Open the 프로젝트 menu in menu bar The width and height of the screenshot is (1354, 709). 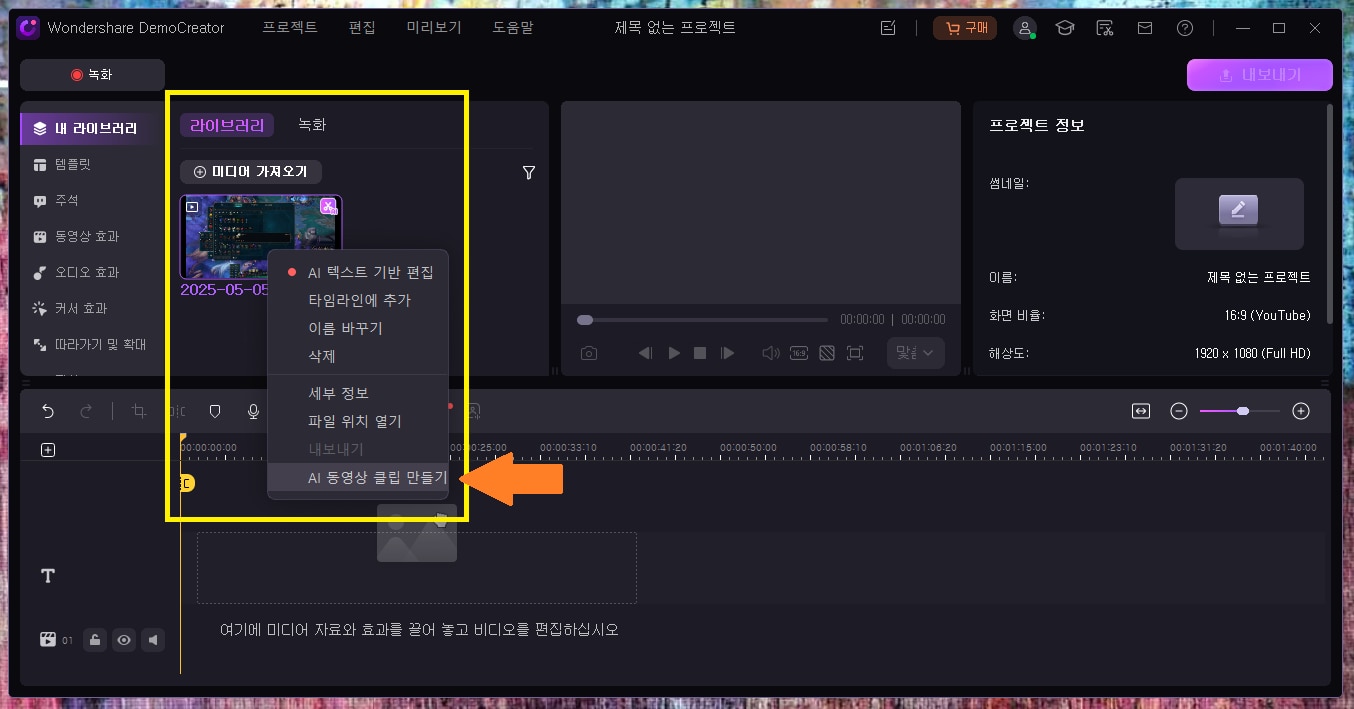coord(290,28)
